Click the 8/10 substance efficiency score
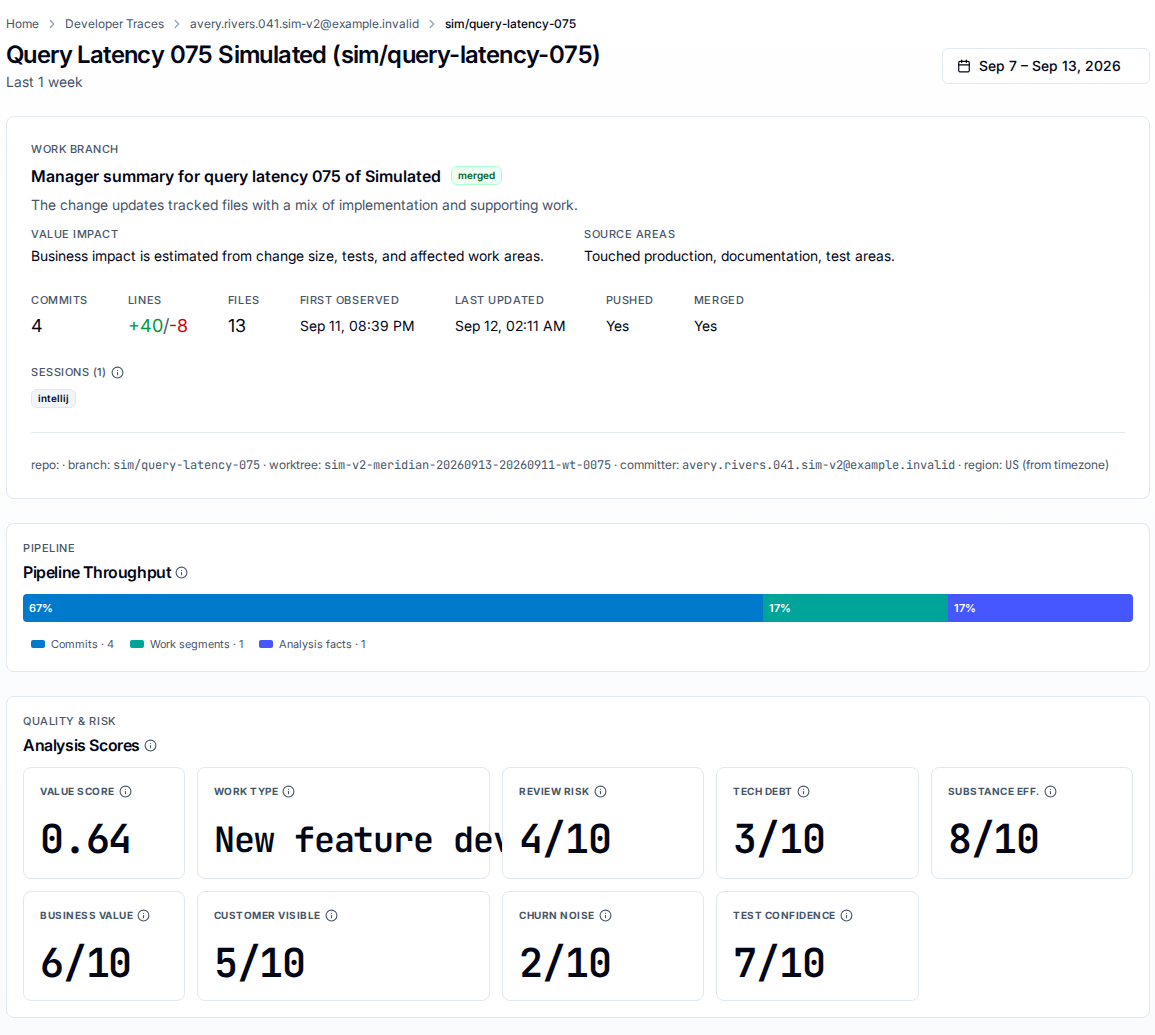This screenshot has height=1035, width=1155. (x=994, y=840)
